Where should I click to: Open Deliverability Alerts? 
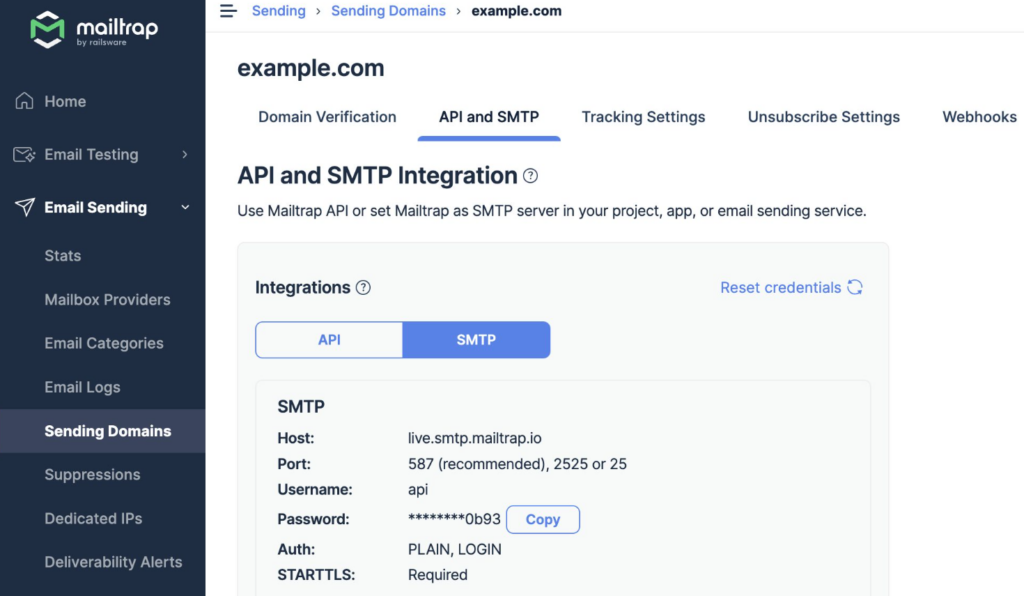pyautogui.click(x=113, y=562)
